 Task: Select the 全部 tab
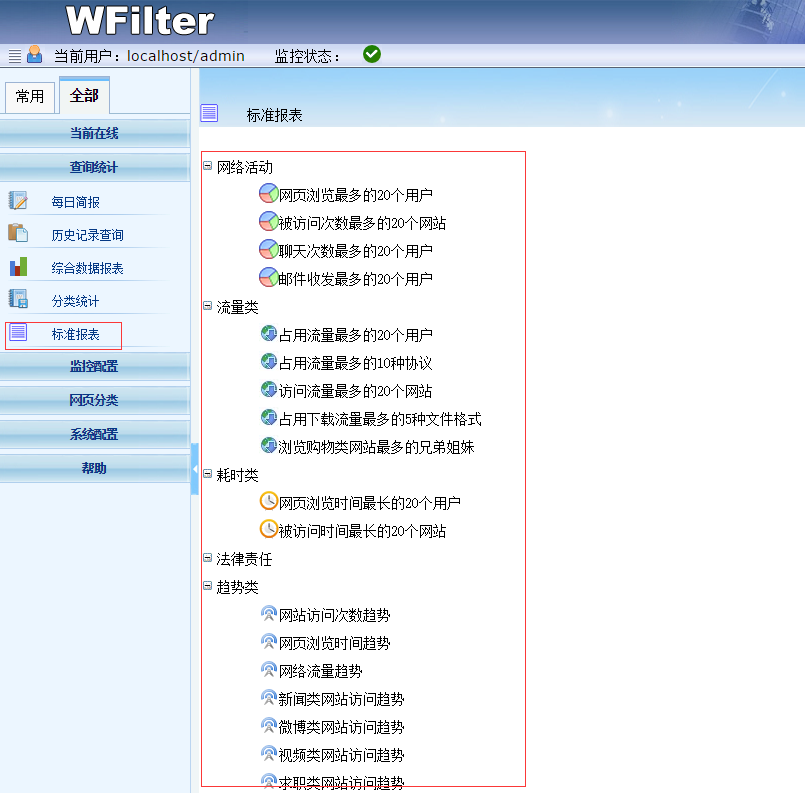84,96
